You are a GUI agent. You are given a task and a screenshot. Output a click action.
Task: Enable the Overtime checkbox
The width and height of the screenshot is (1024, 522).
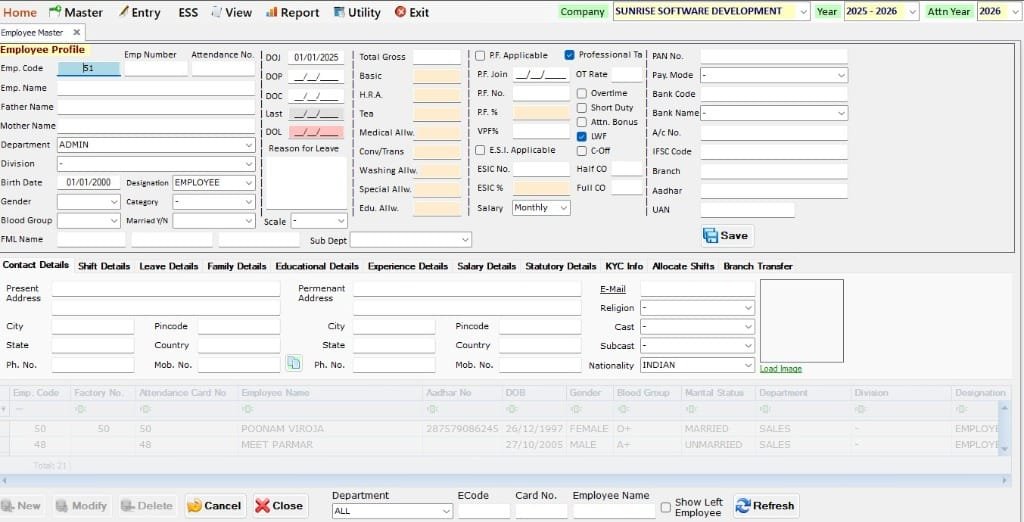coord(582,93)
